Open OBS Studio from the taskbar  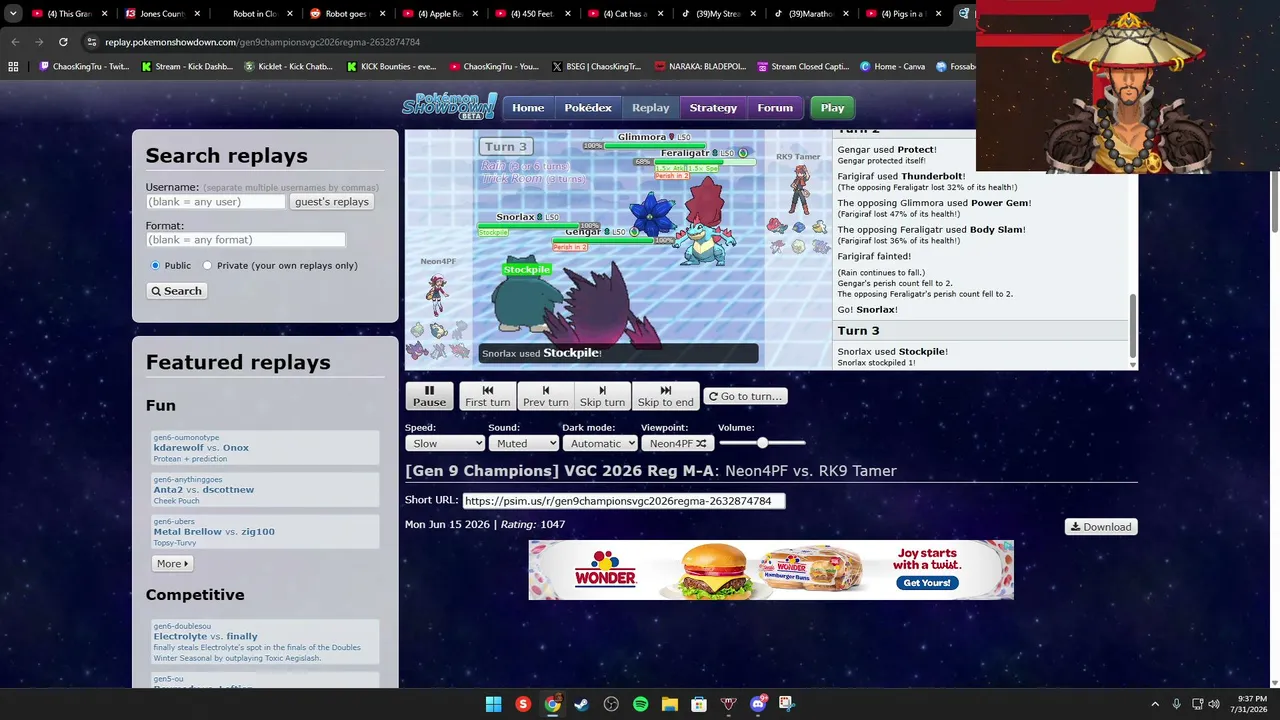611,704
